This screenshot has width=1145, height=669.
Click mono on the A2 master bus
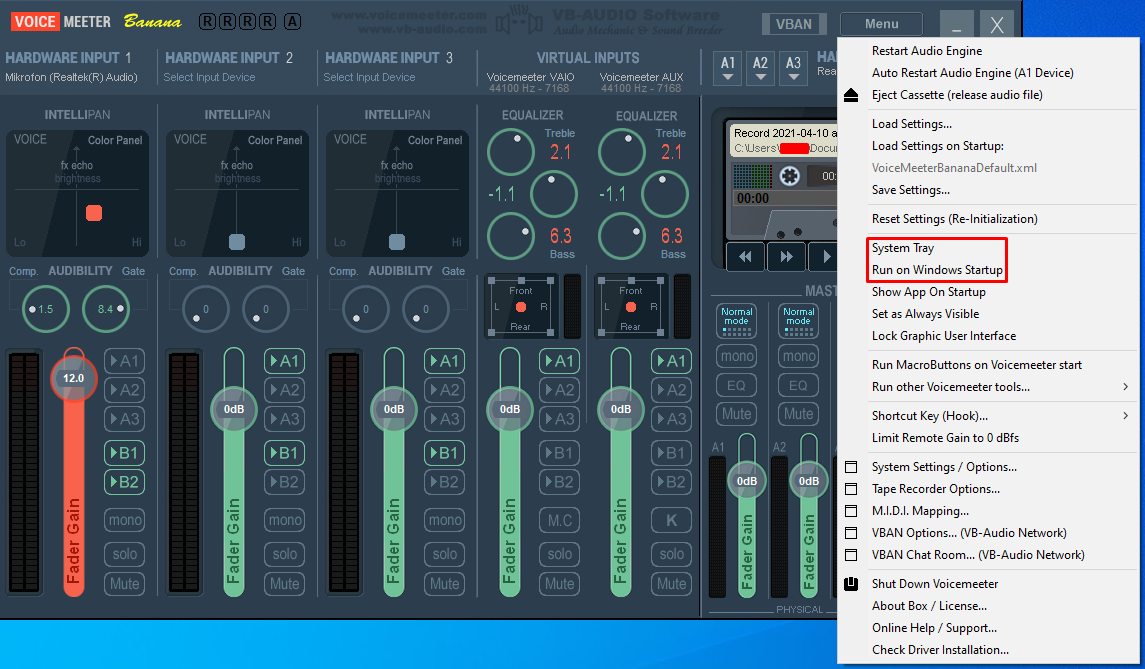point(798,356)
